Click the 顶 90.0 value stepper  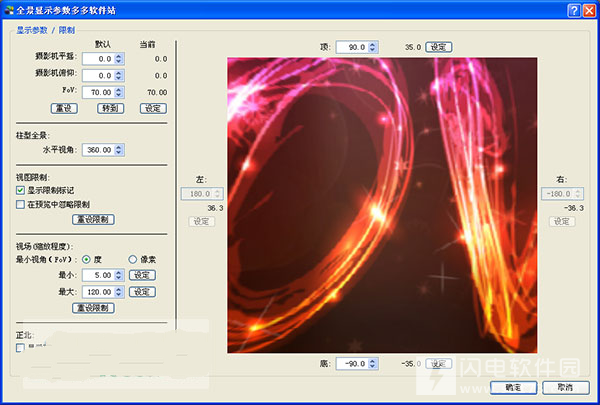pyautogui.click(x=373, y=47)
